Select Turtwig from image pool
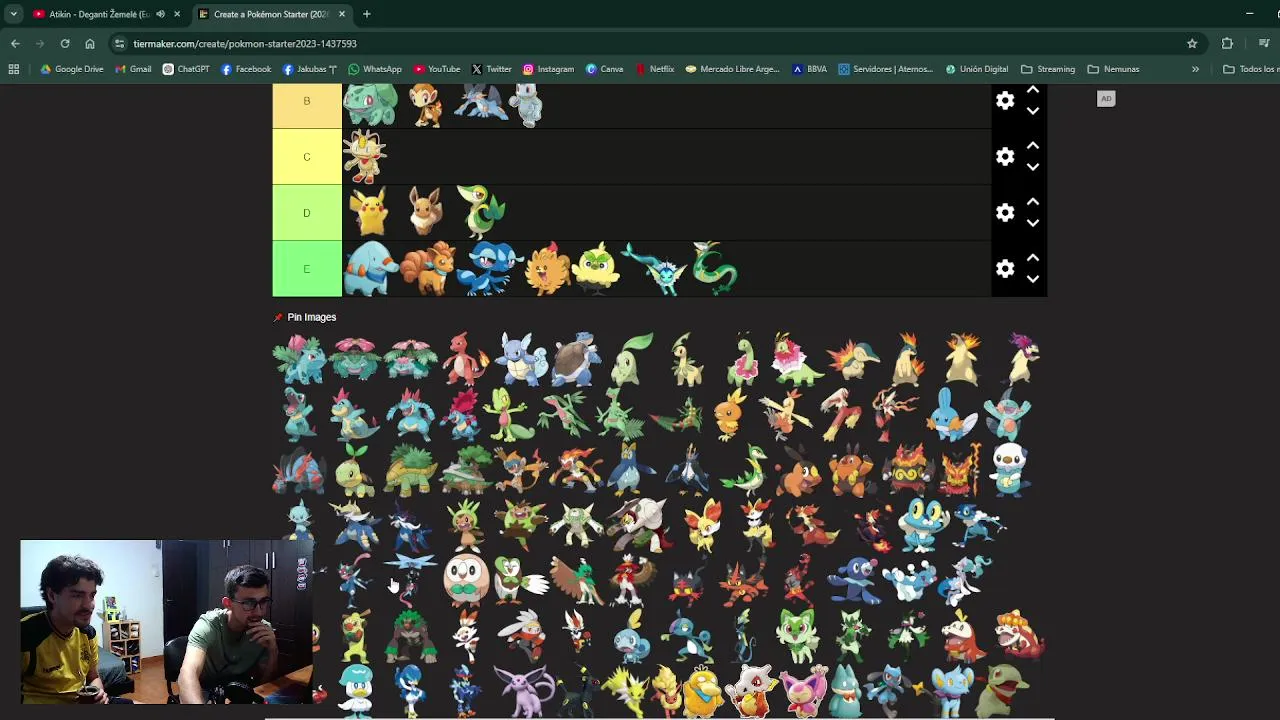 tap(355, 470)
